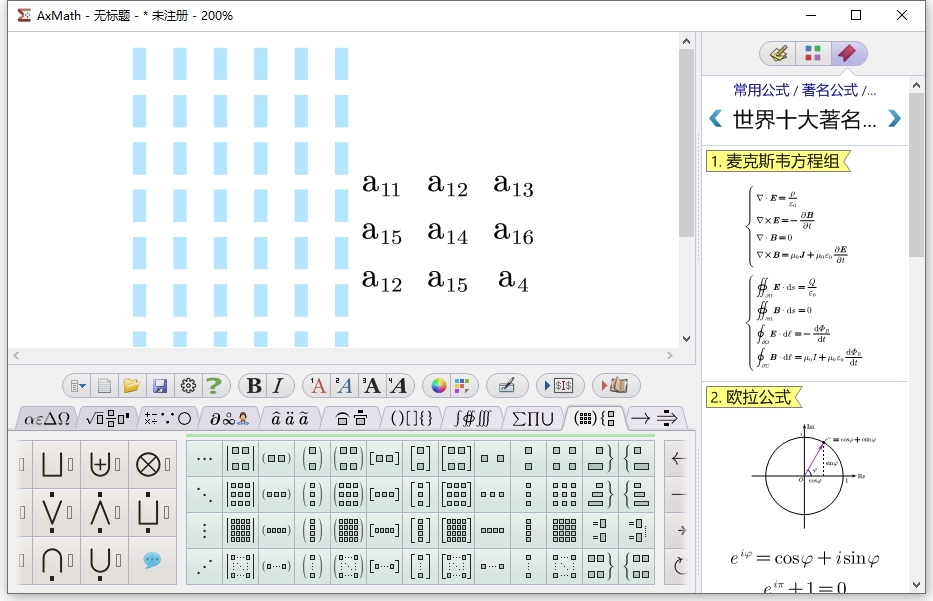Viewport: 933px width, 601px height.
Task: Select the handwriting input pen icon
Action: [508, 385]
